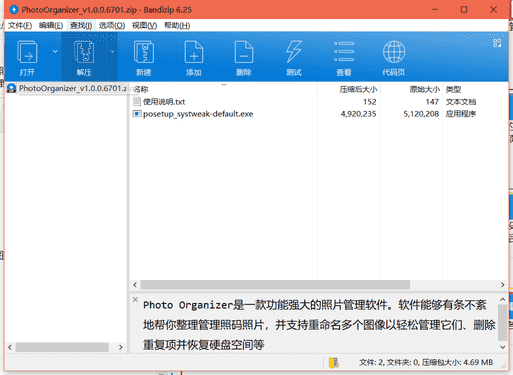
Task: Select the file 使用说明.txt
Action: coord(164,102)
